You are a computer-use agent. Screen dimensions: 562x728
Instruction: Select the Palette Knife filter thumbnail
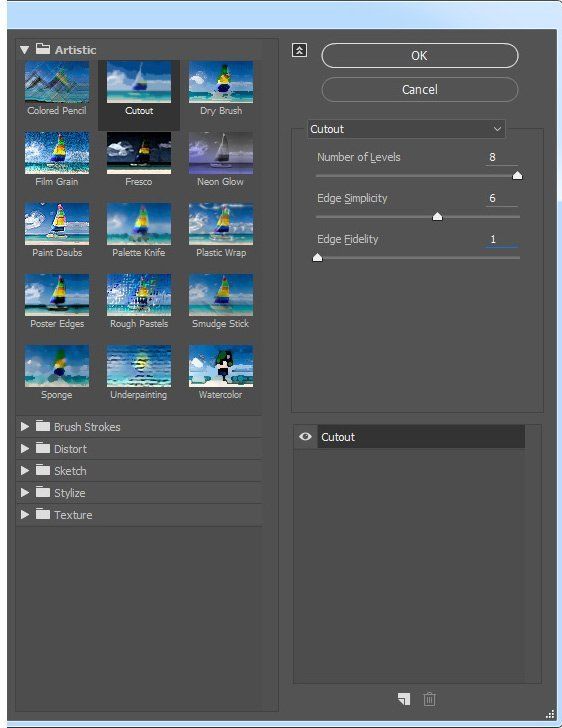139,224
